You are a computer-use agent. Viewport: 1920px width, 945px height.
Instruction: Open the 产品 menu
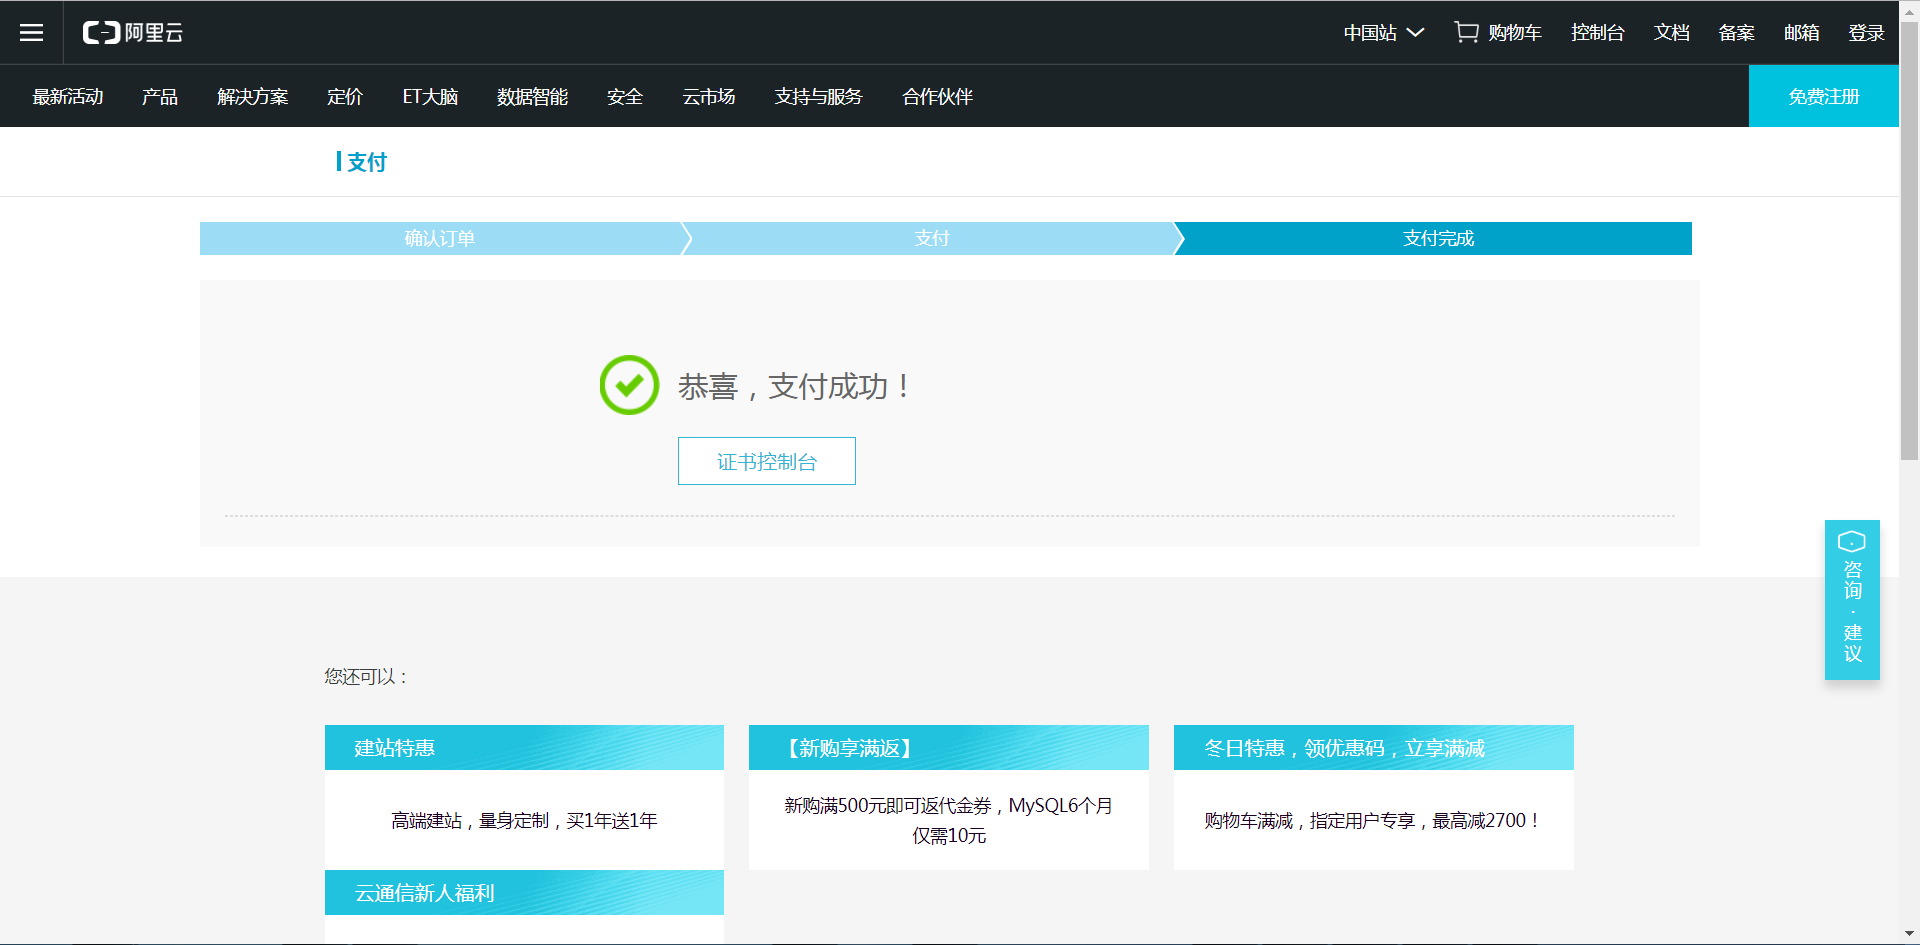(160, 97)
